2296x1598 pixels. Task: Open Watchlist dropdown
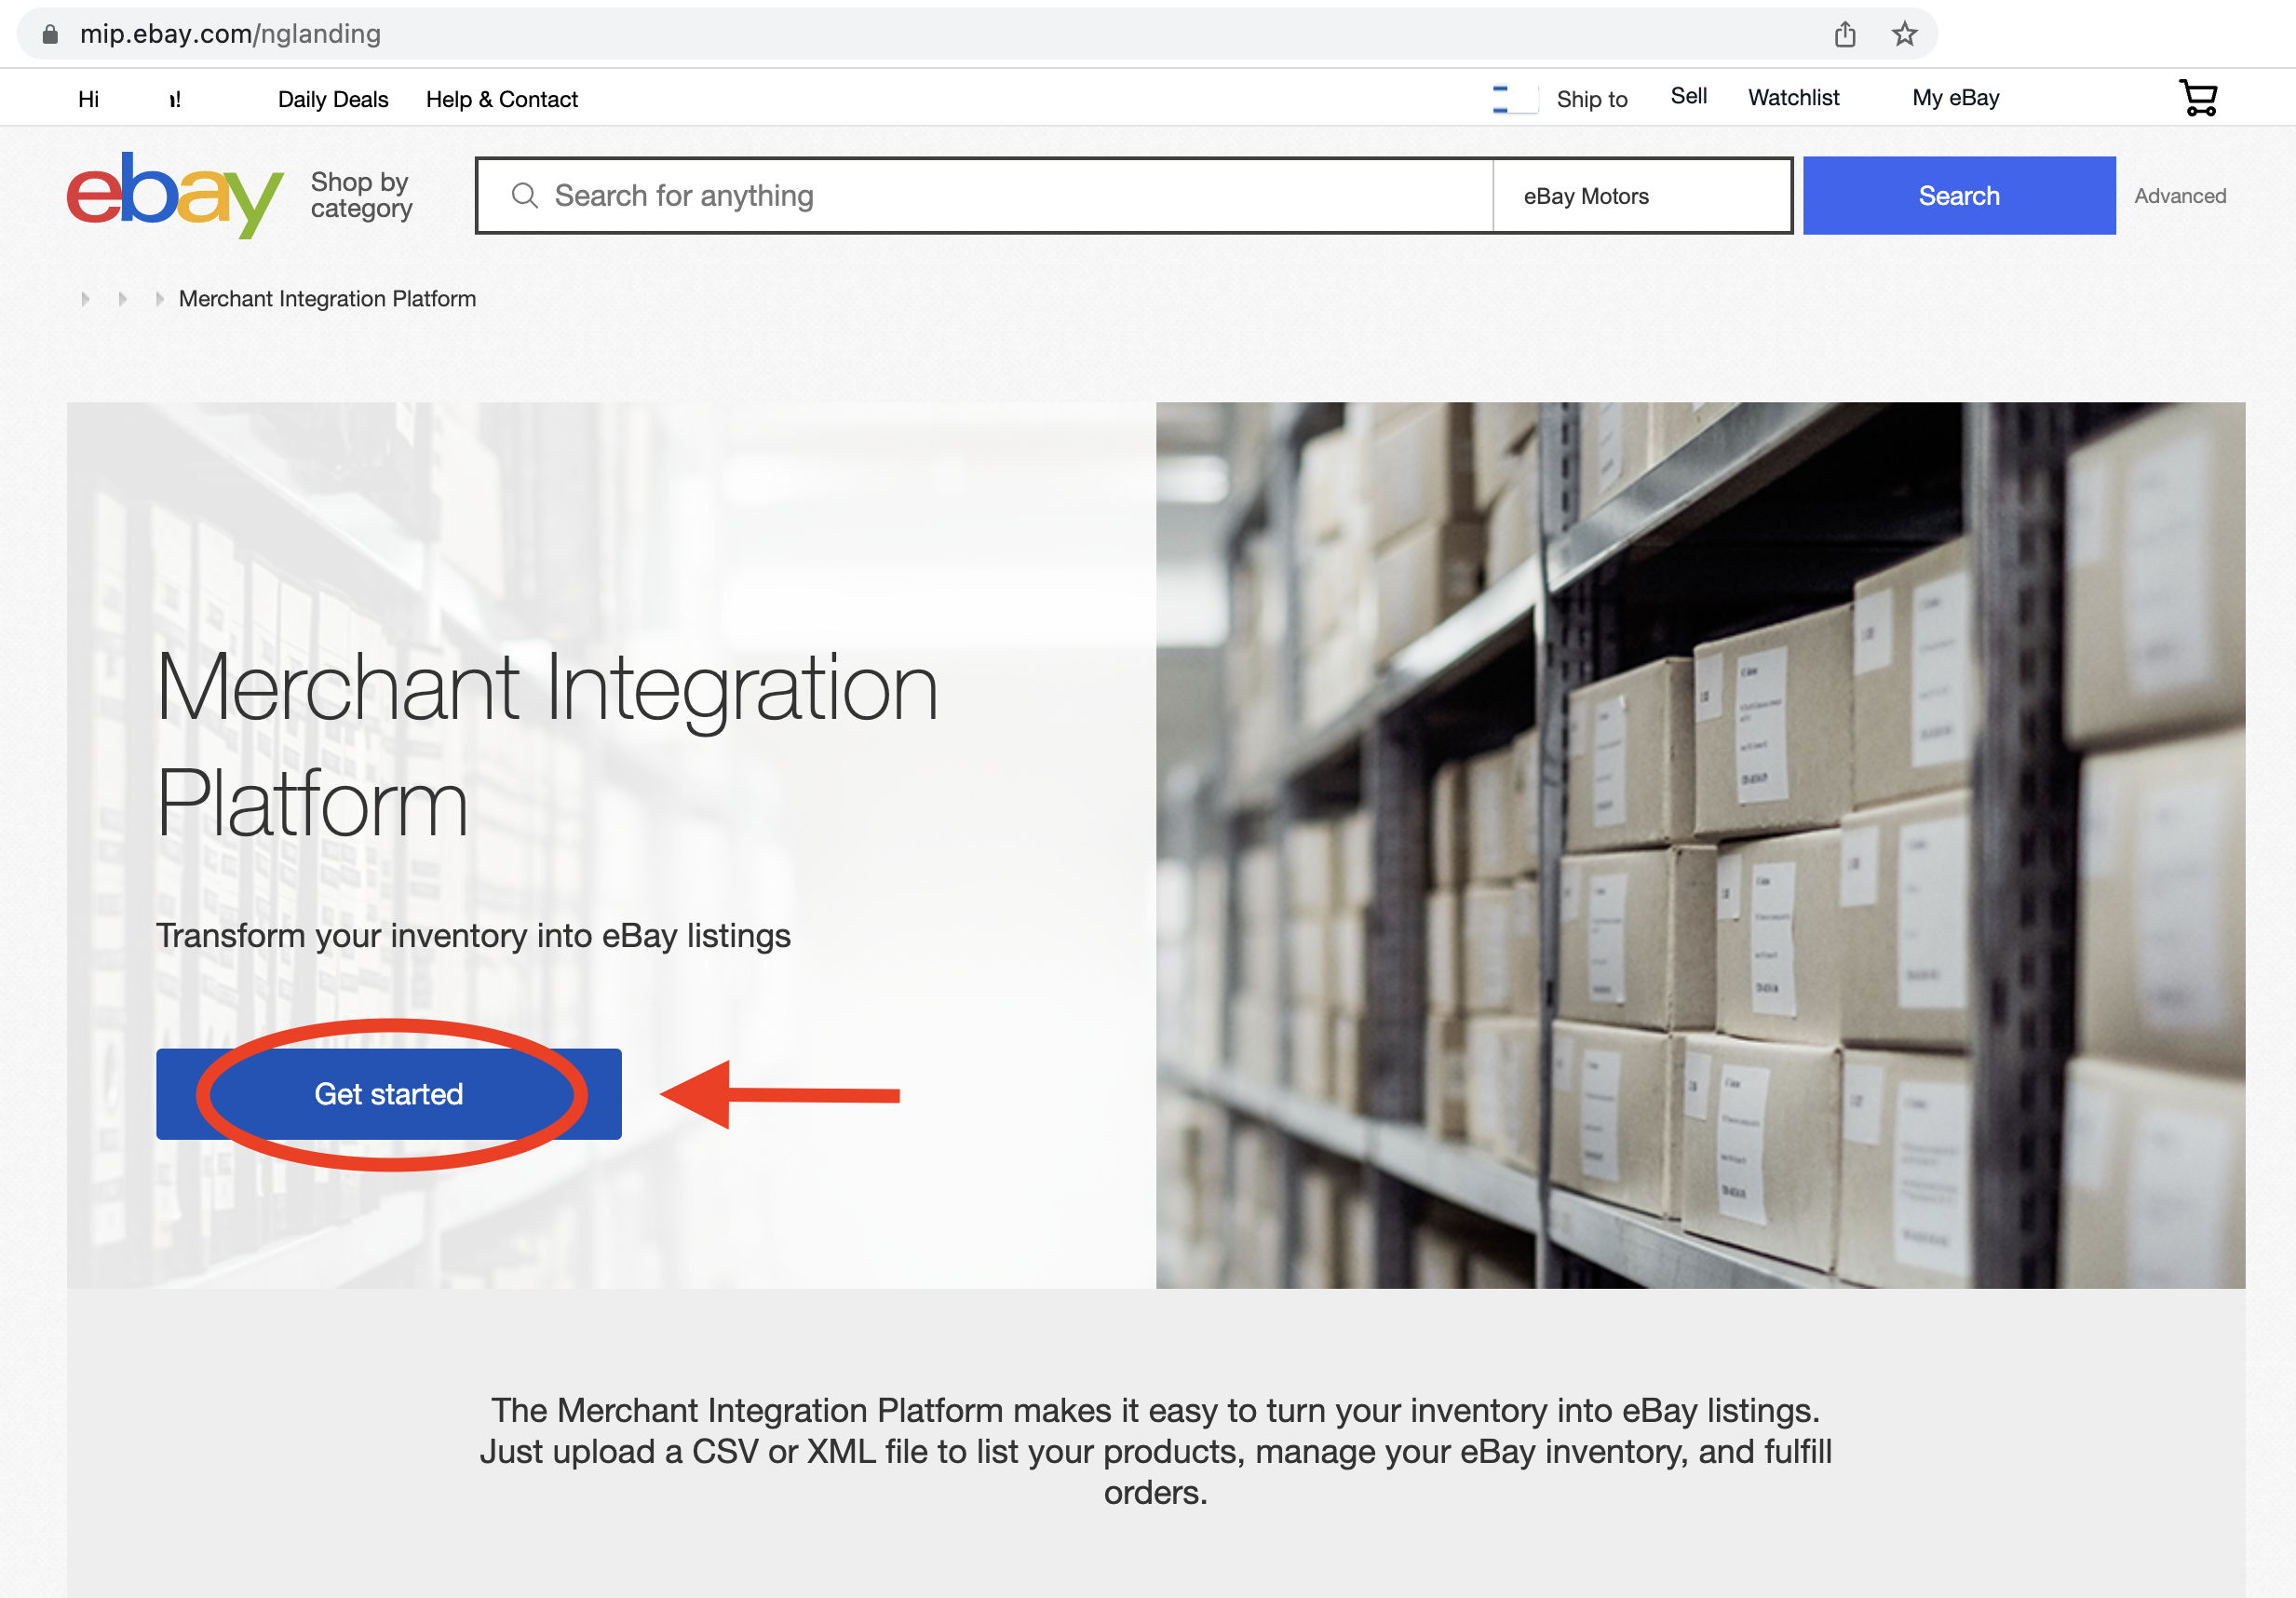(x=1793, y=98)
